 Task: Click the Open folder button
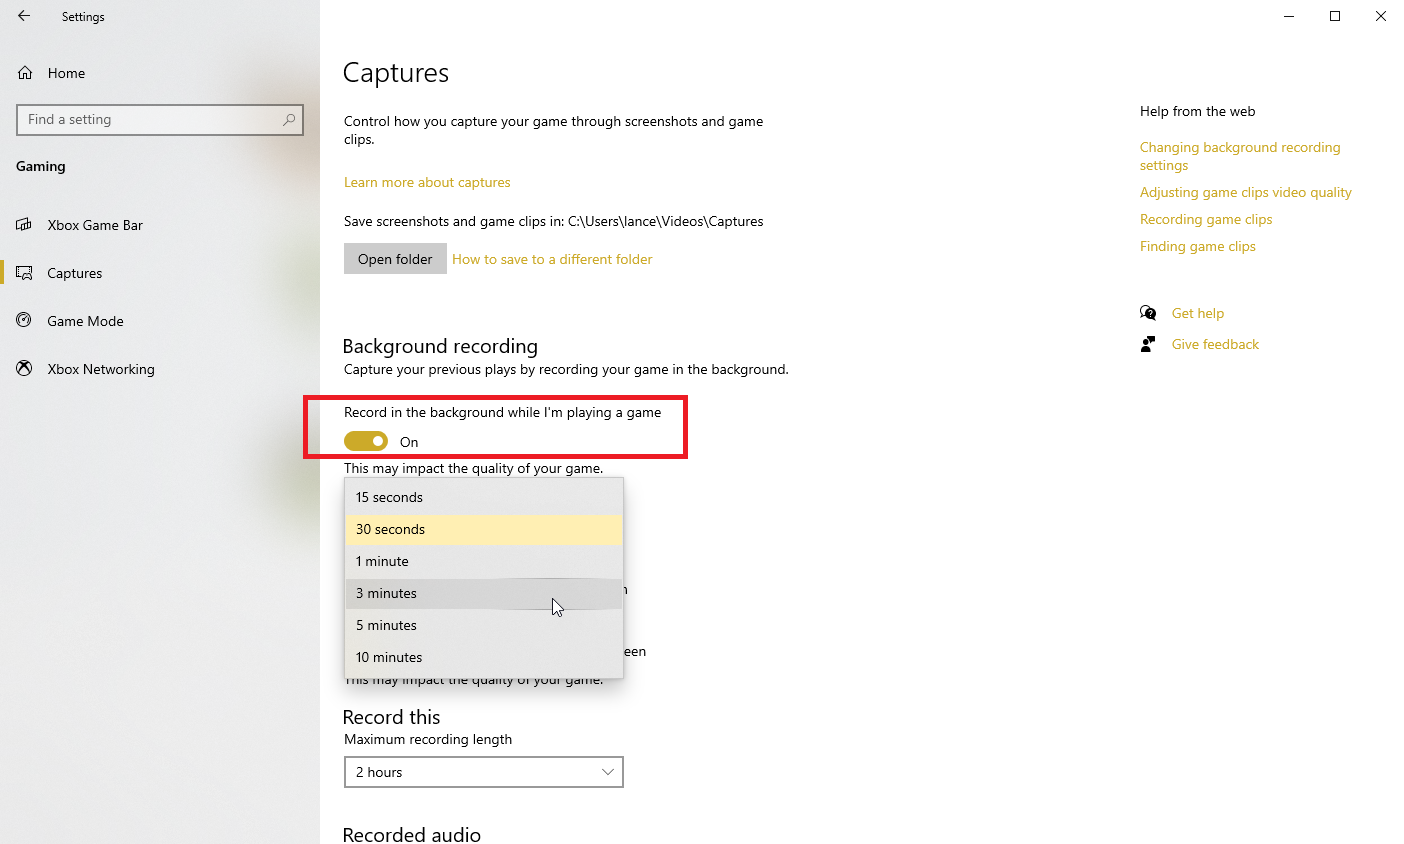click(x=395, y=259)
